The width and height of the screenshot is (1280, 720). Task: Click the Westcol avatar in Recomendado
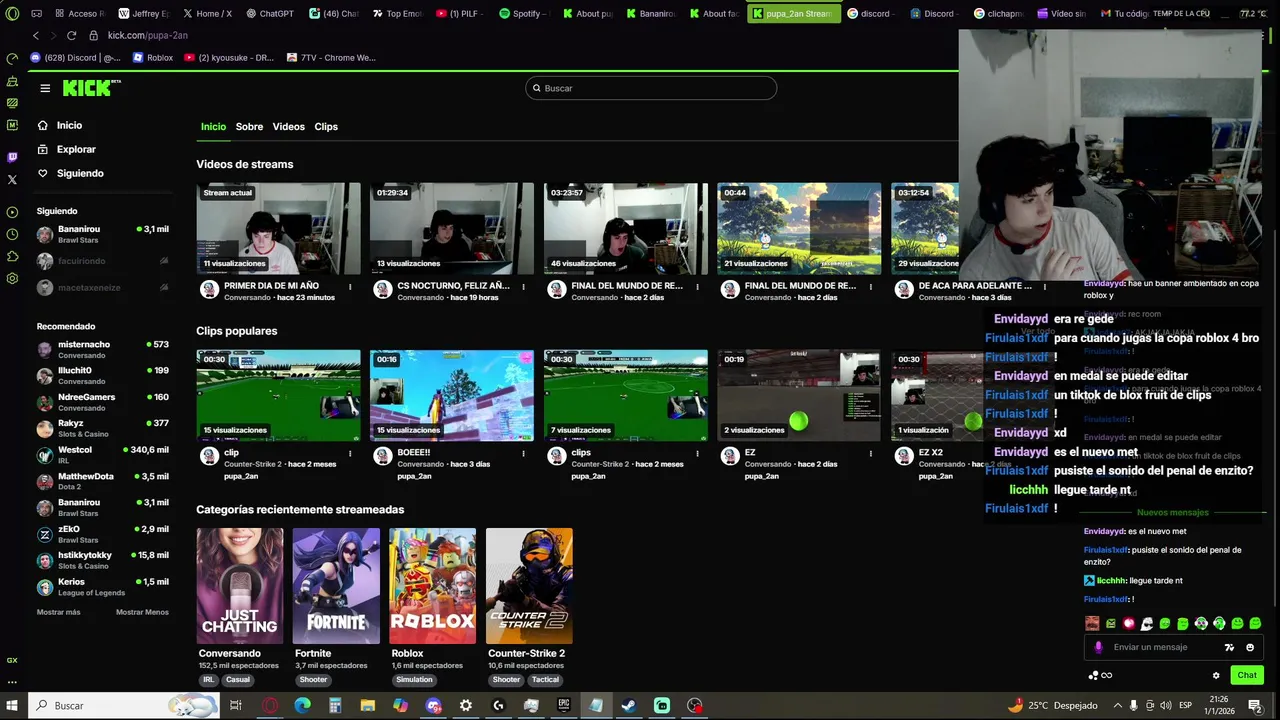pyautogui.click(x=45, y=455)
